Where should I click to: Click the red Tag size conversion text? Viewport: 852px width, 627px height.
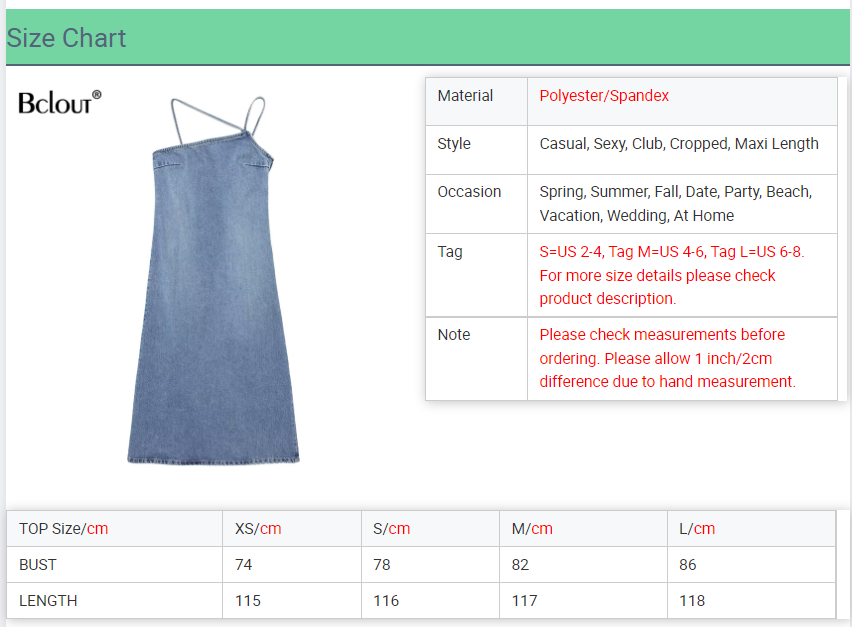click(671, 275)
